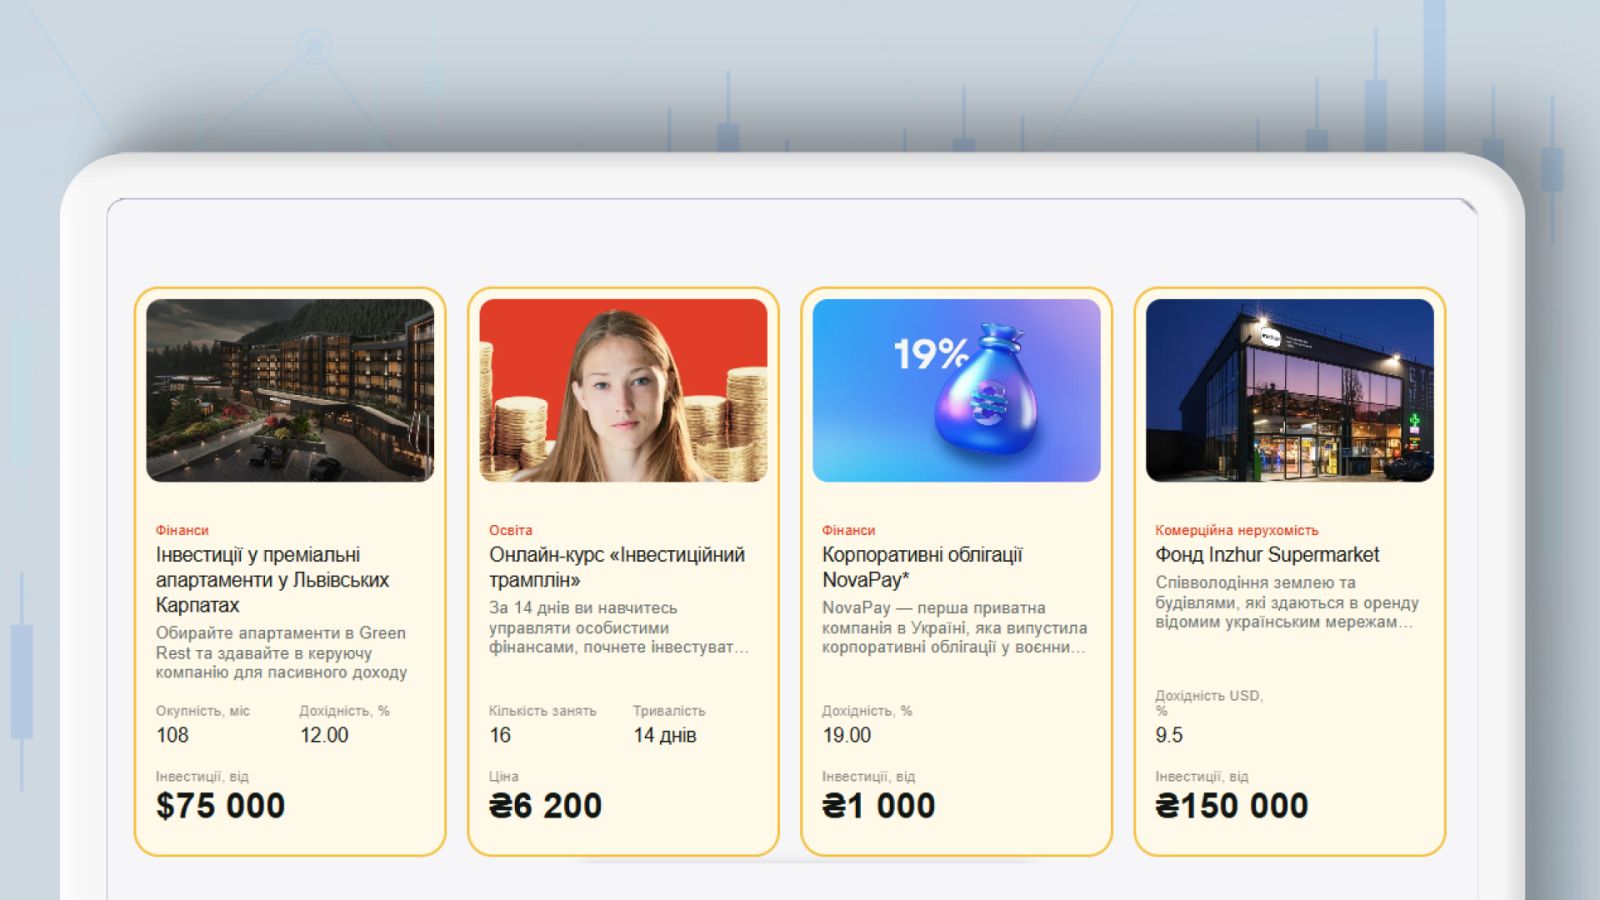Click the Green Rest apartments description text
The height and width of the screenshot is (900, 1600).
pyautogui.click(x=281, y=653)
